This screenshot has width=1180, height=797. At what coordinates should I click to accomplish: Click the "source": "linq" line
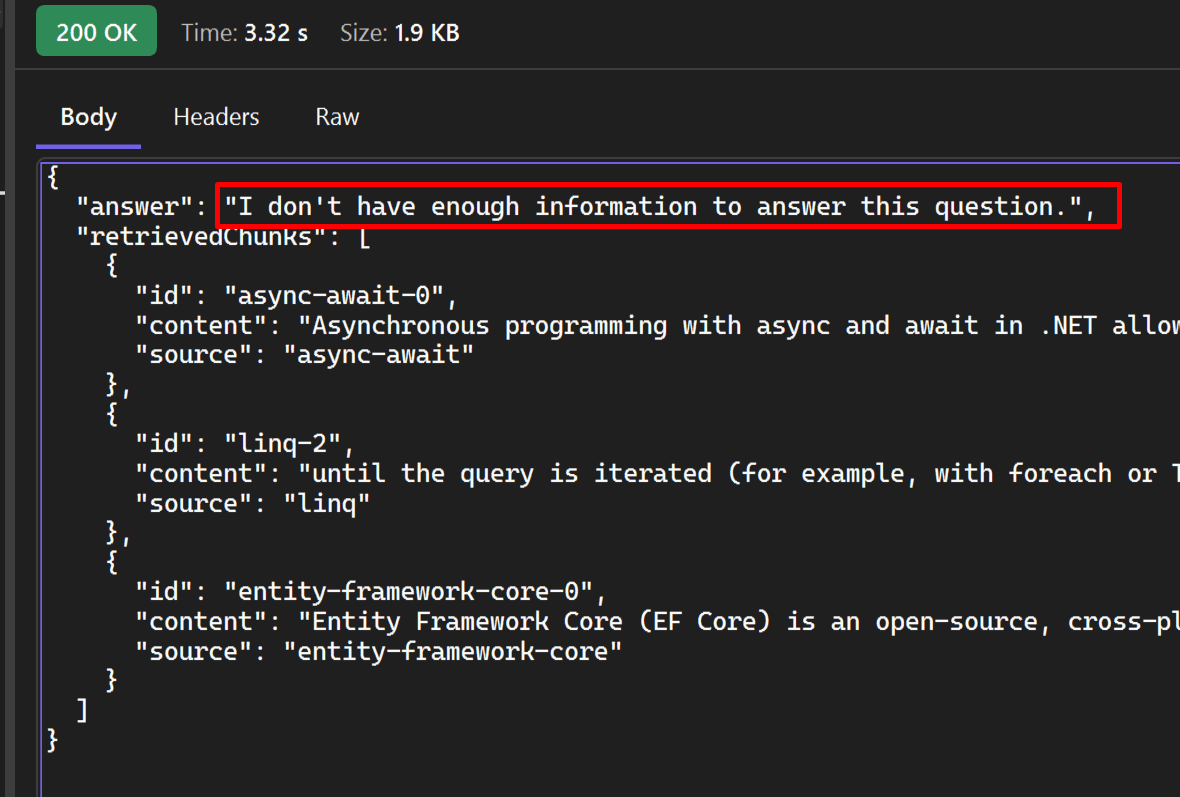tap(252, 503)
